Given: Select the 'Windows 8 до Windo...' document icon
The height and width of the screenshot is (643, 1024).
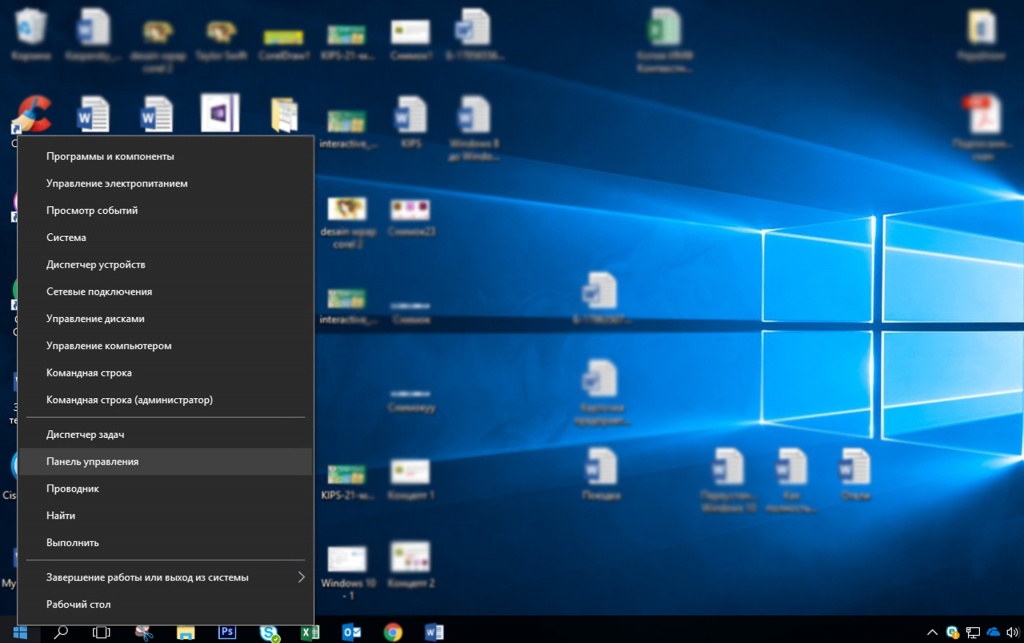Looking at the screenshot, I should (x=474, y=128).
